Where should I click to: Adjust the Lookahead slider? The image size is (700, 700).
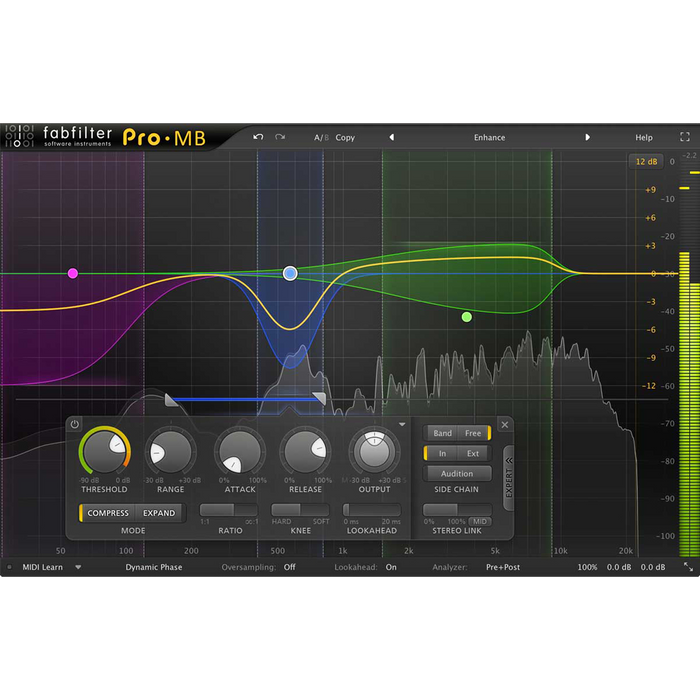point(371,509)
